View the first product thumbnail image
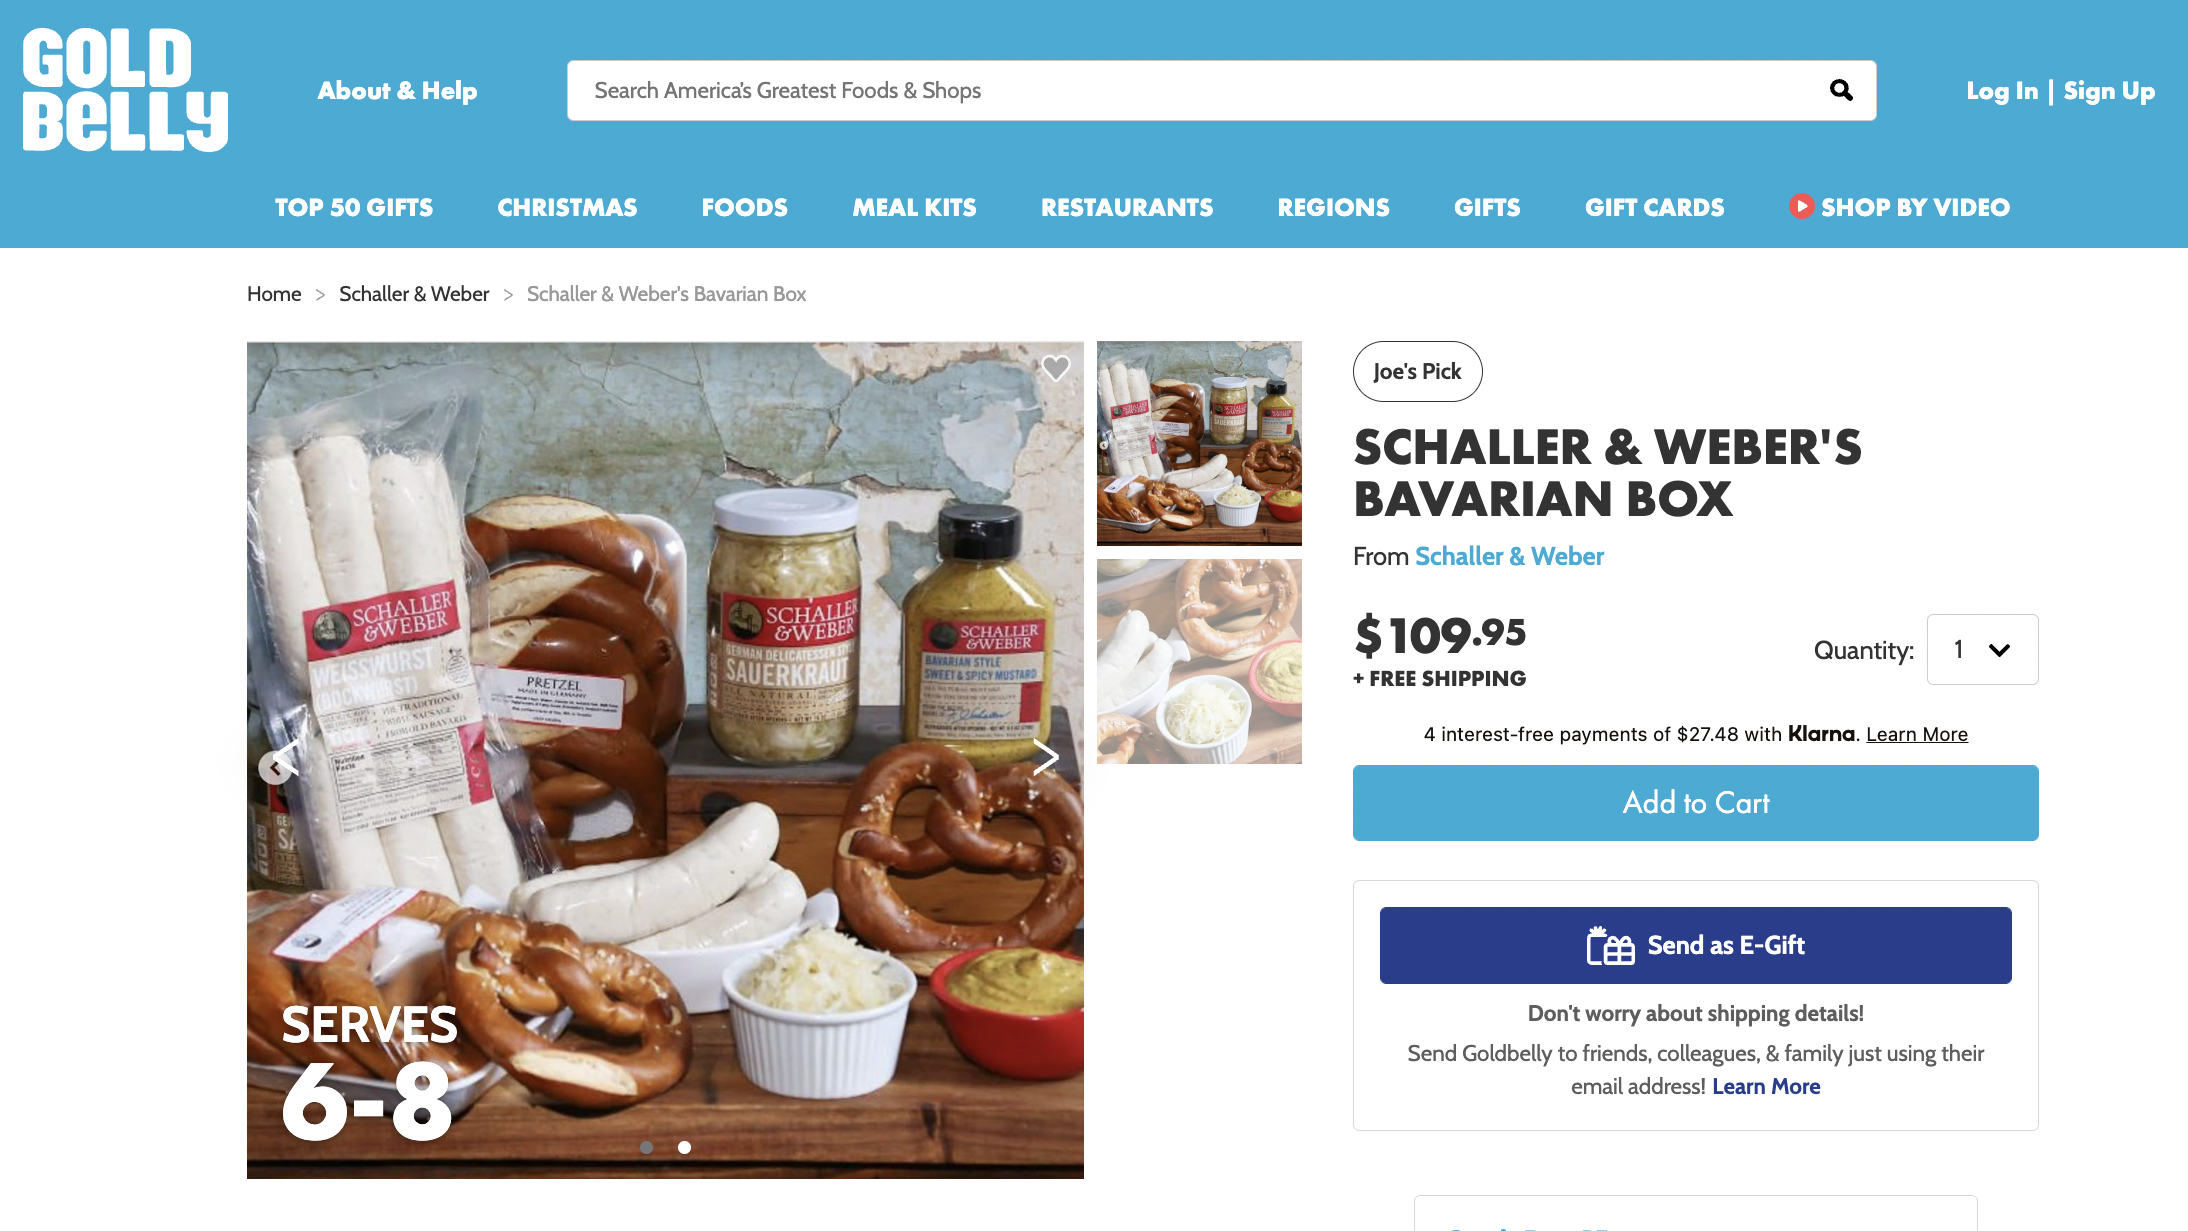The height and width of the screenshot is (1231, 2188). click(x=1199, y=443)
